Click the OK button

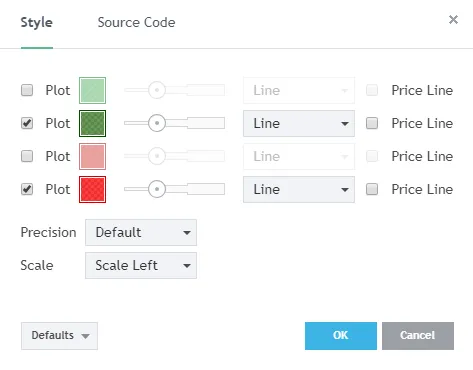(341, 336)
